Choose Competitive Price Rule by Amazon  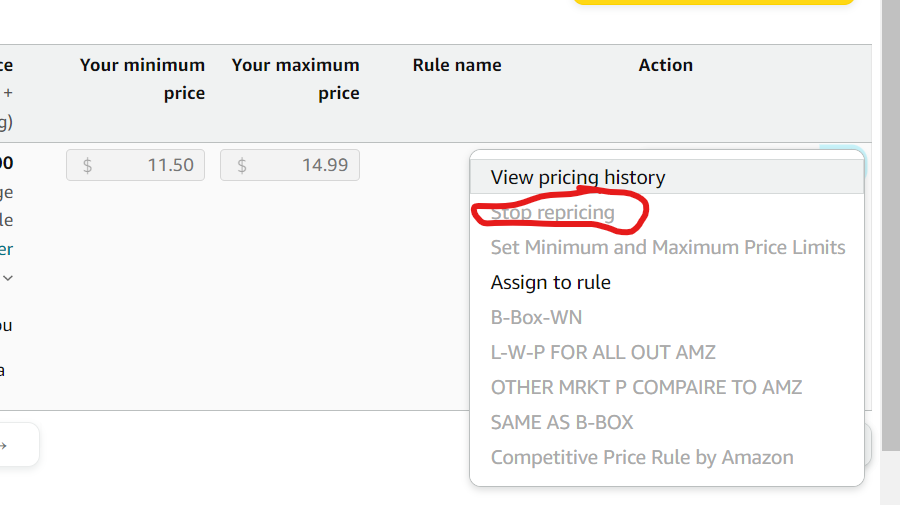click(642, 457)
